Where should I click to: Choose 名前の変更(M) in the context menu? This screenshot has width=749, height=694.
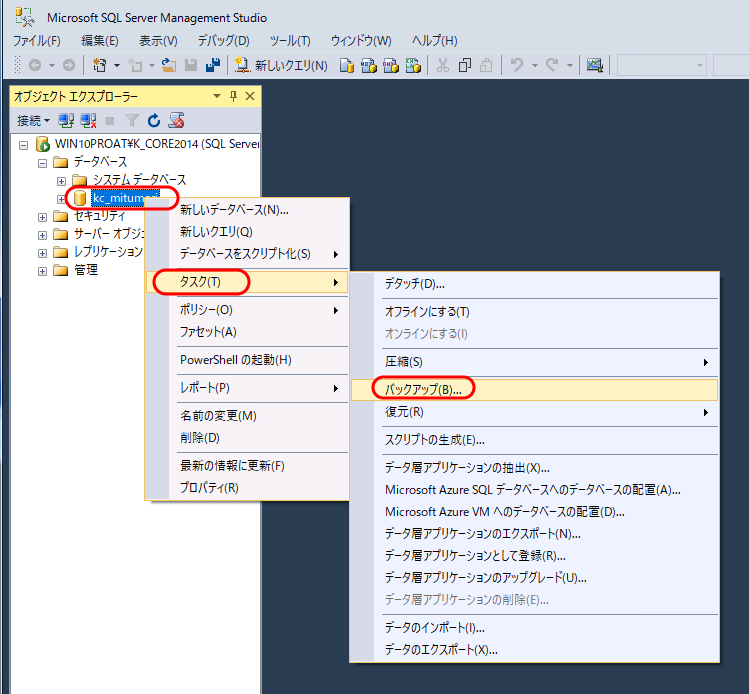click(247, 416)
